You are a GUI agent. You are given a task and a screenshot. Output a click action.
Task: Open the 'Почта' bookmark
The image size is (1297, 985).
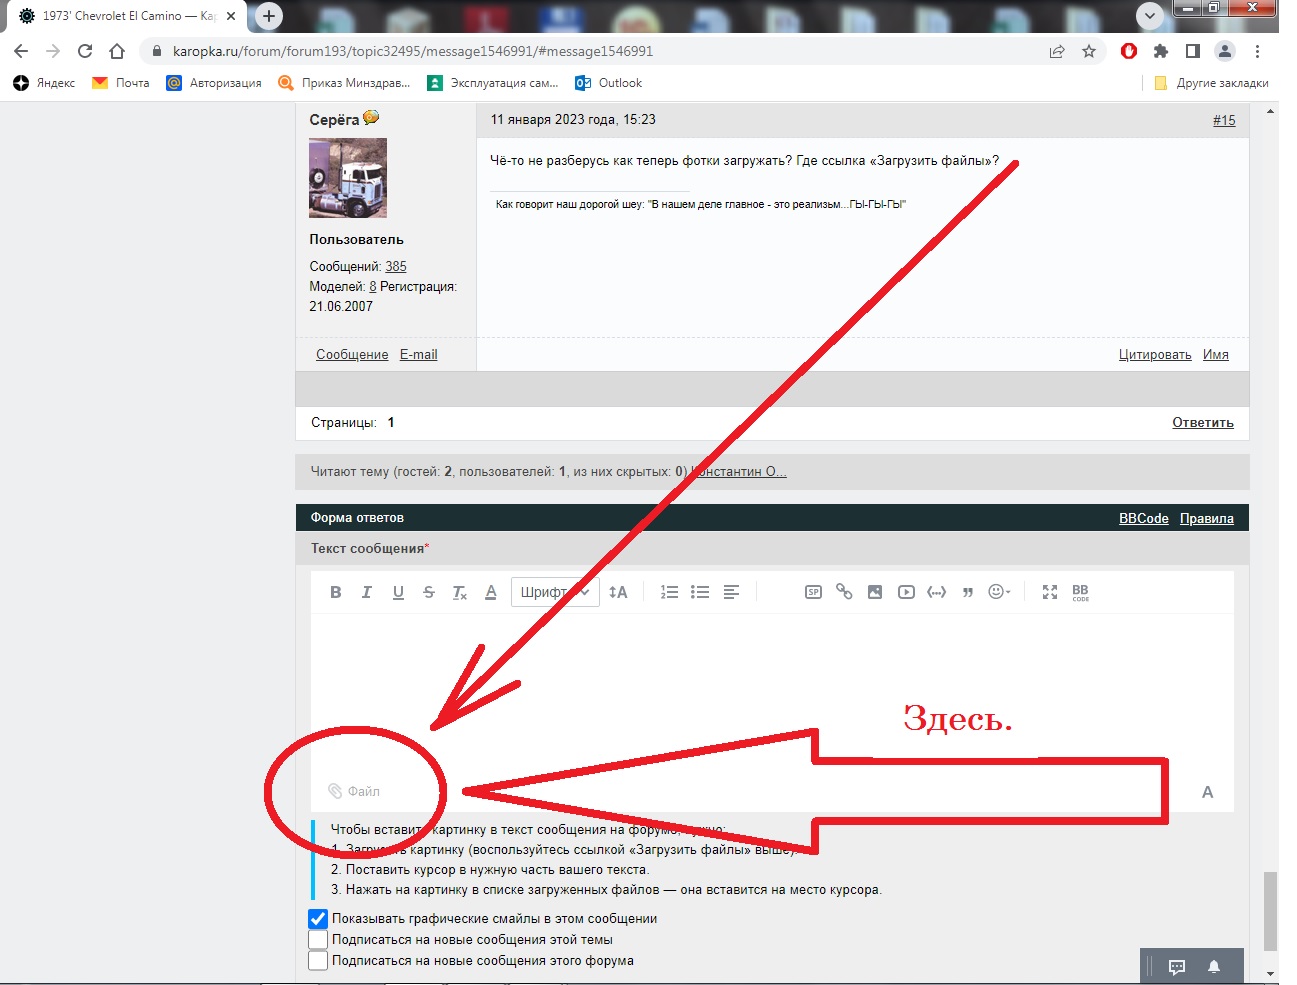tap(121, 83)
